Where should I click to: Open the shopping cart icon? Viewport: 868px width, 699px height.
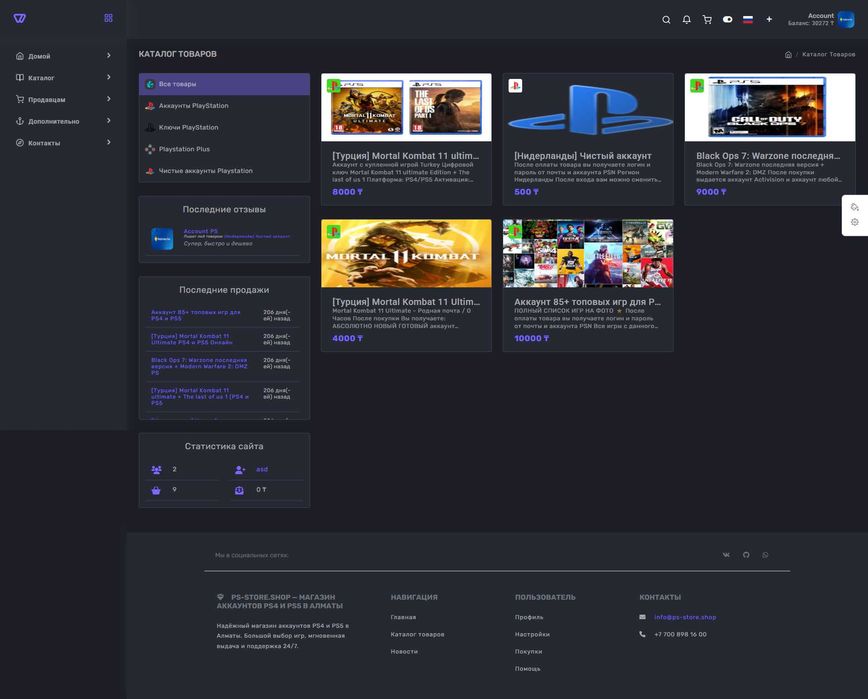[x=707, y=20]
